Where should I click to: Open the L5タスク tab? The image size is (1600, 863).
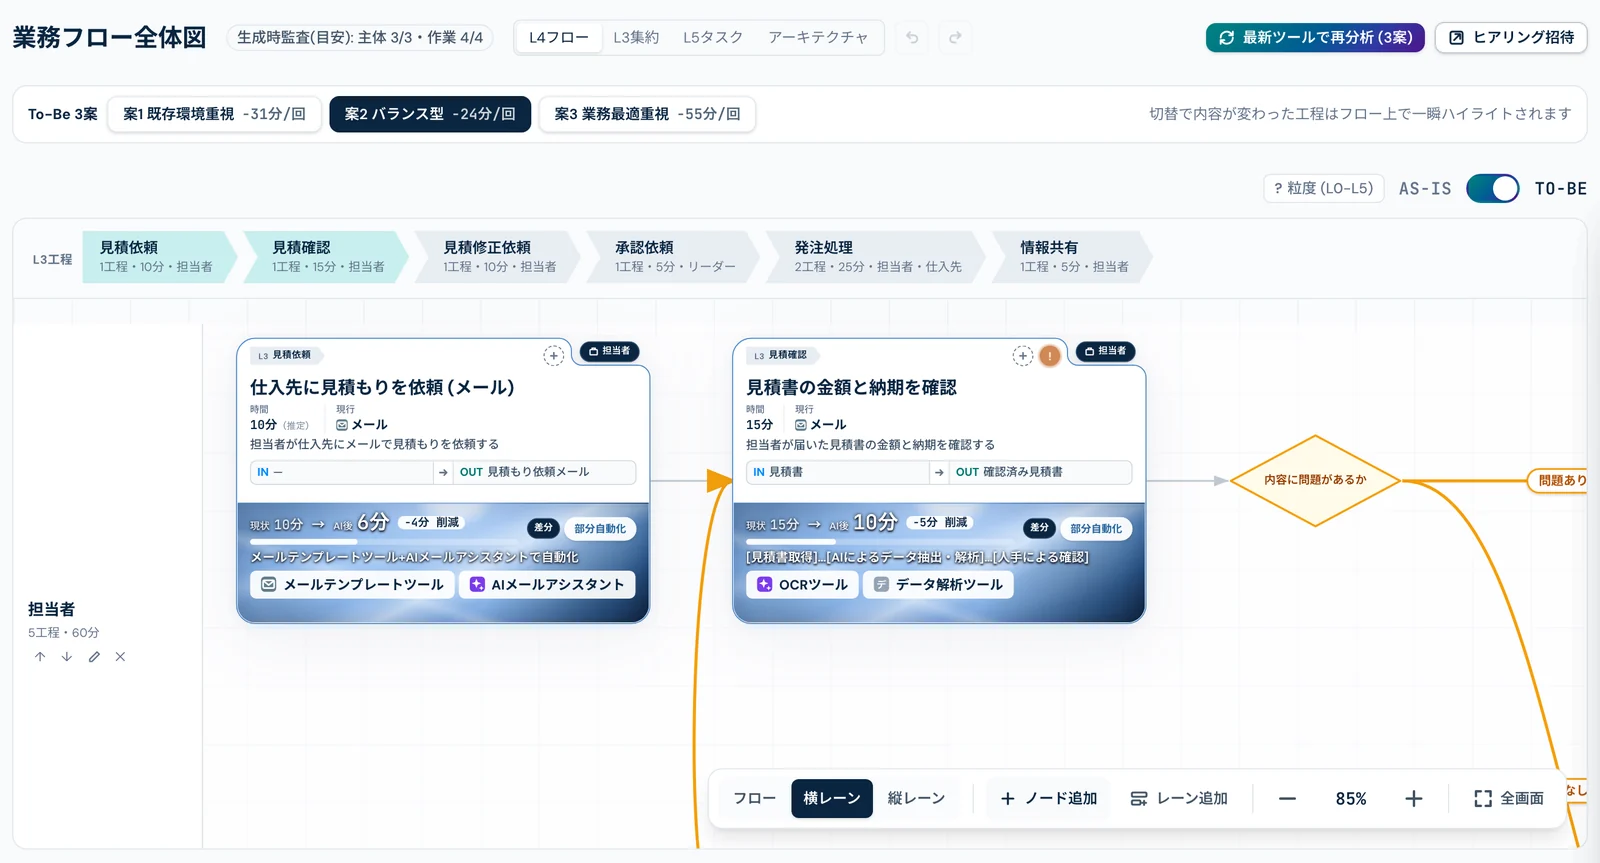pyautogui.click(x=713, y=38)
